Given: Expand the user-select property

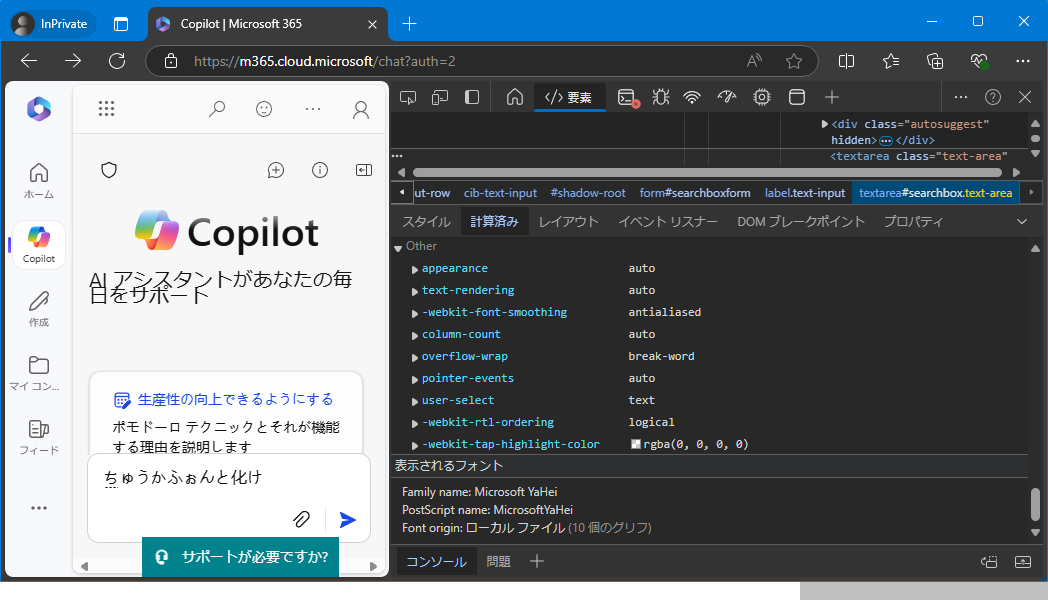Looking at the screenshot, I should [x=414, y=402].
